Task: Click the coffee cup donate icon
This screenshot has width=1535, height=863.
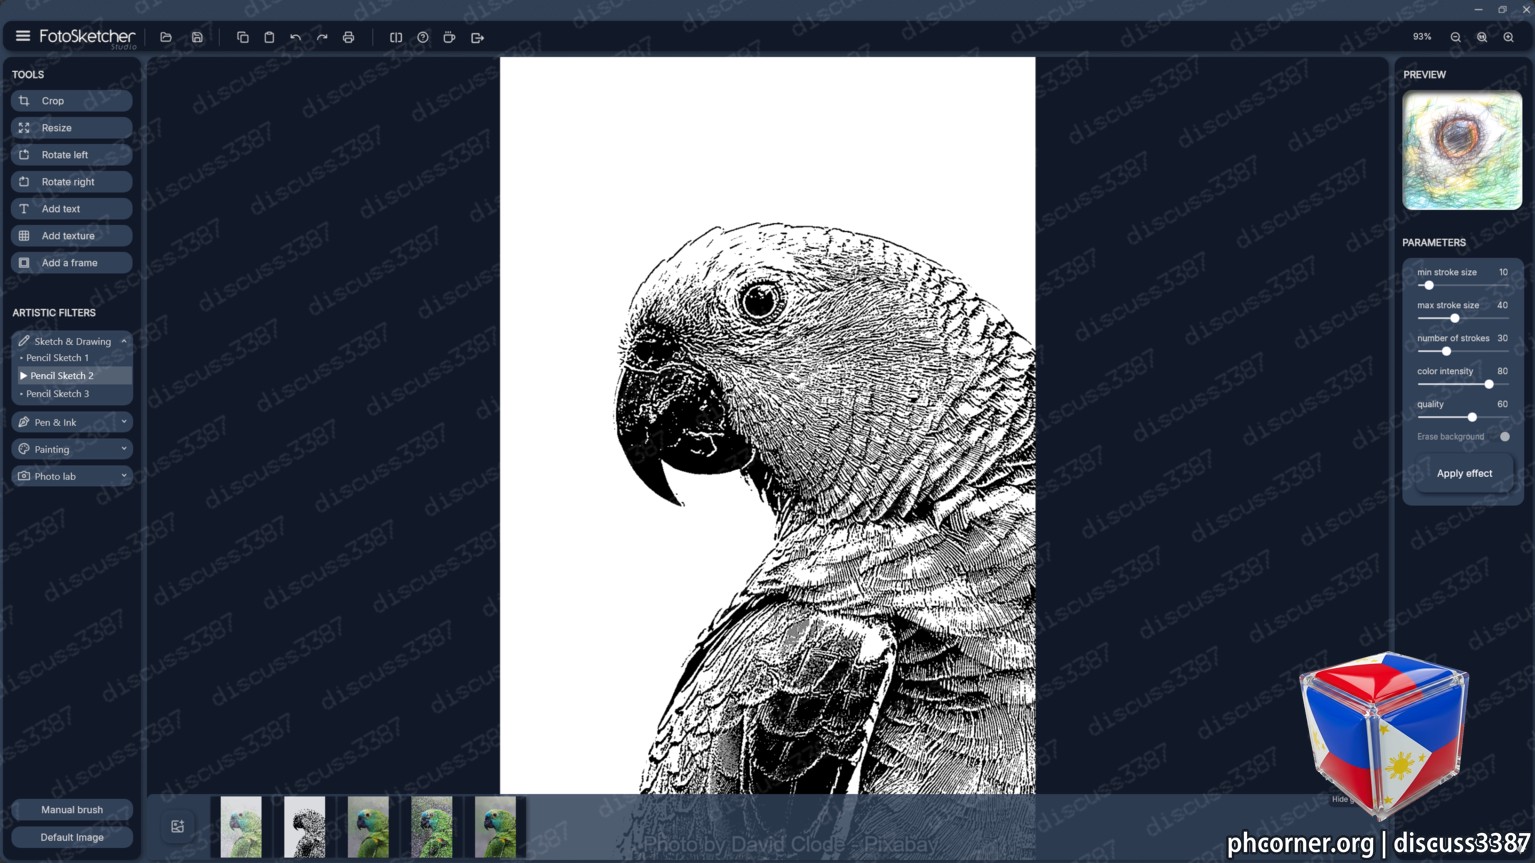Action: [x=450, y=38]
